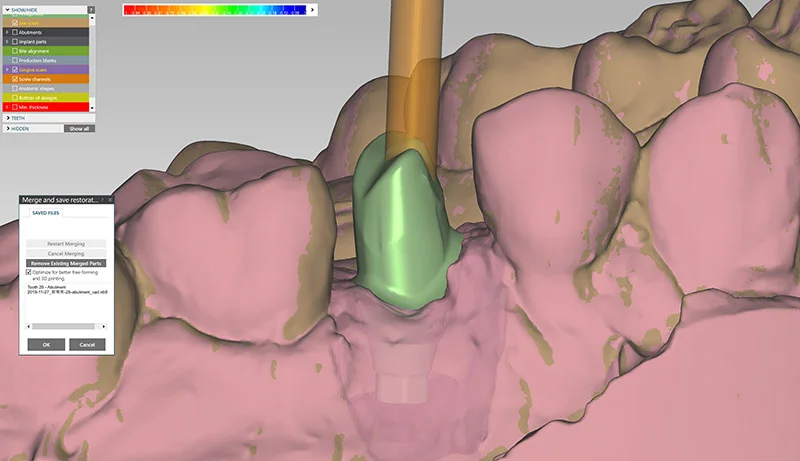The image size is (800, 461).
Task: Close the Merge and save dialog
Action: pos(110,200)
